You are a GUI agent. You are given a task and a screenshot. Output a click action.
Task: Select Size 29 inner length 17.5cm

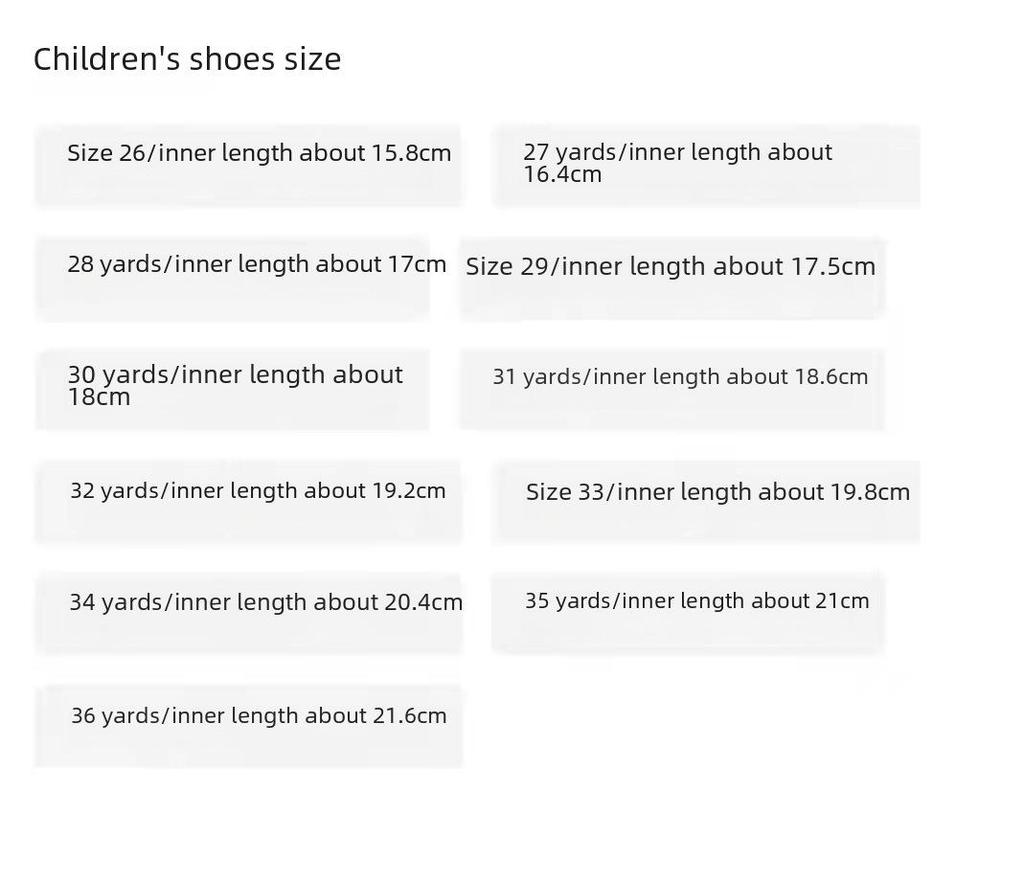coord(671,278)
